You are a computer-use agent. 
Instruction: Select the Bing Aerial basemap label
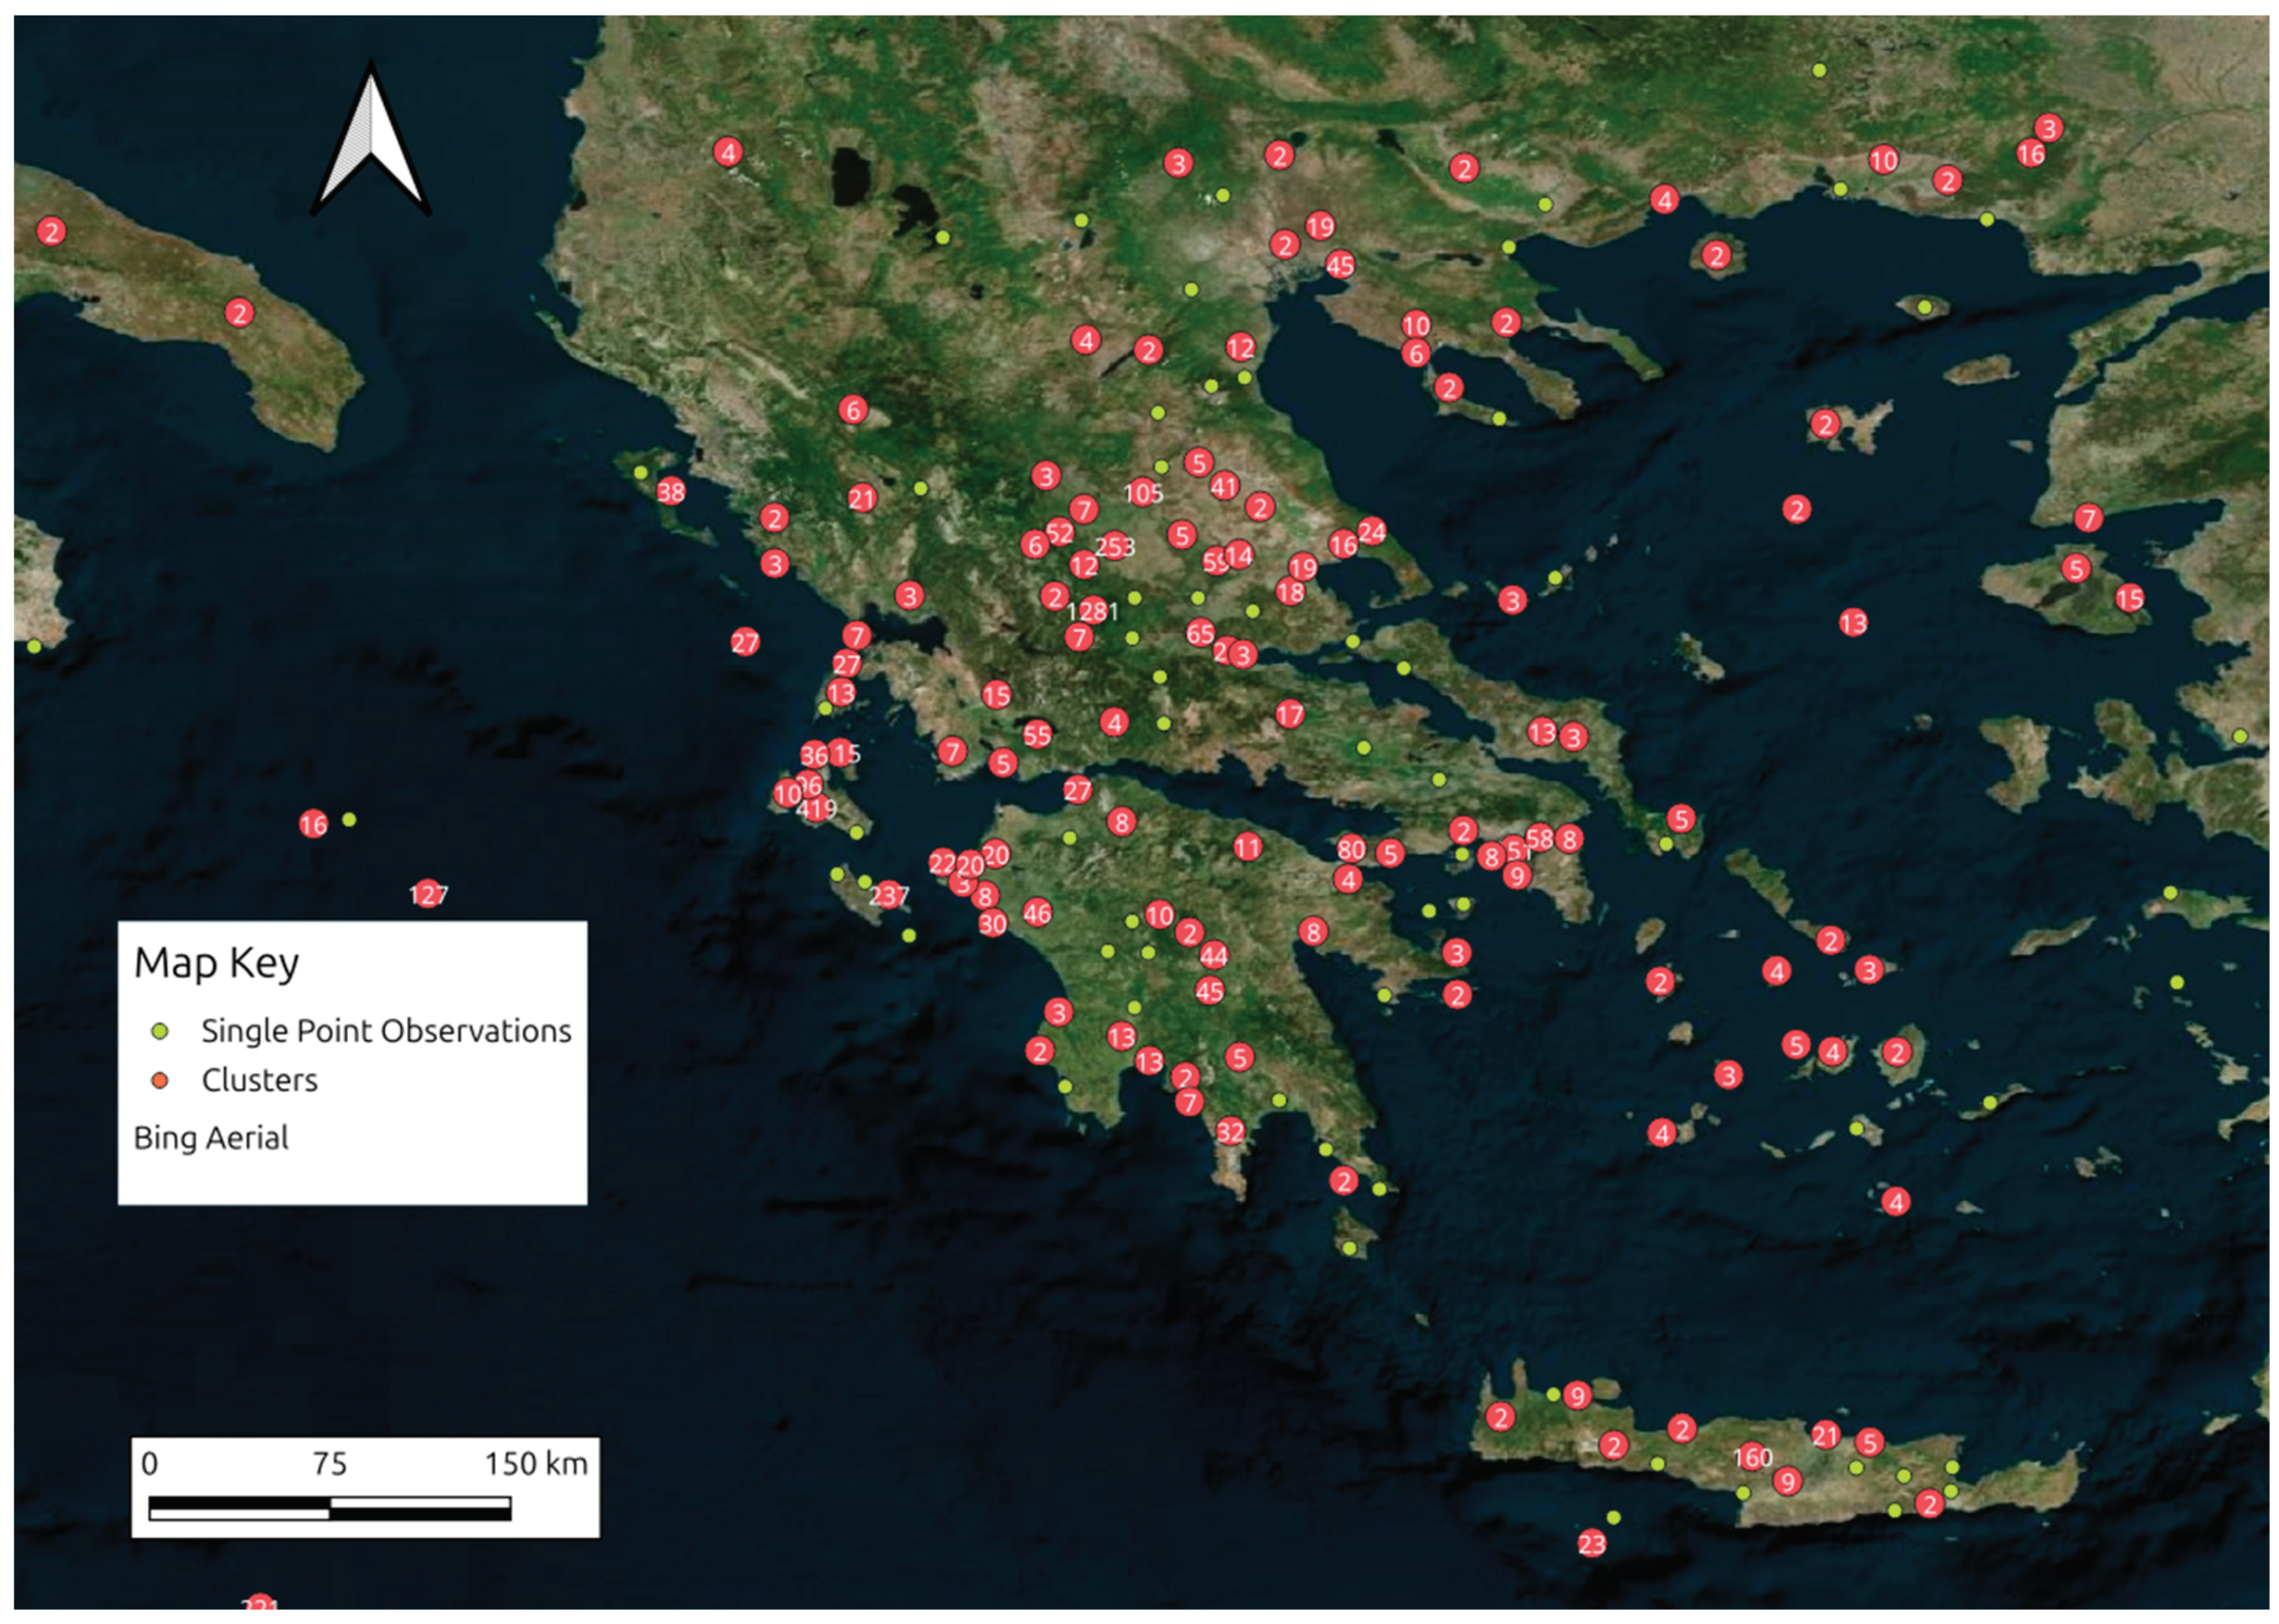coord(211,1137)
